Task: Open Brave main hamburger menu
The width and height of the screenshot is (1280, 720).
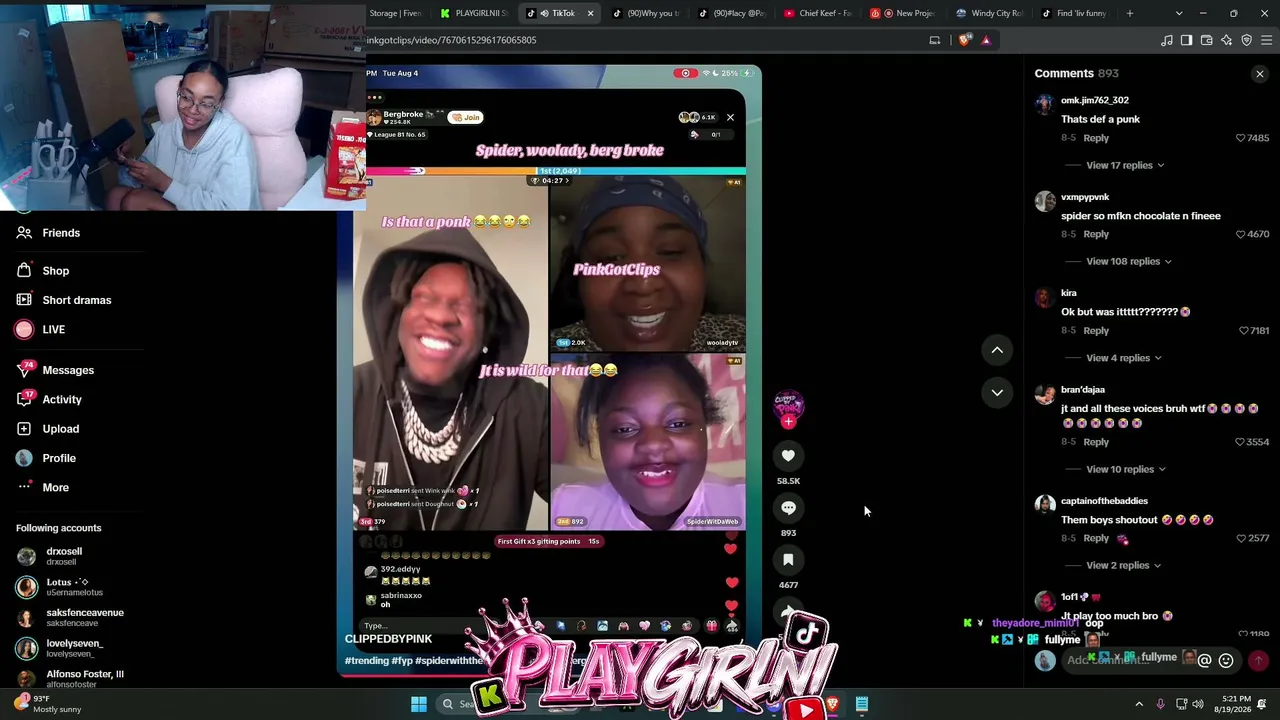Action: [1268, 40]
